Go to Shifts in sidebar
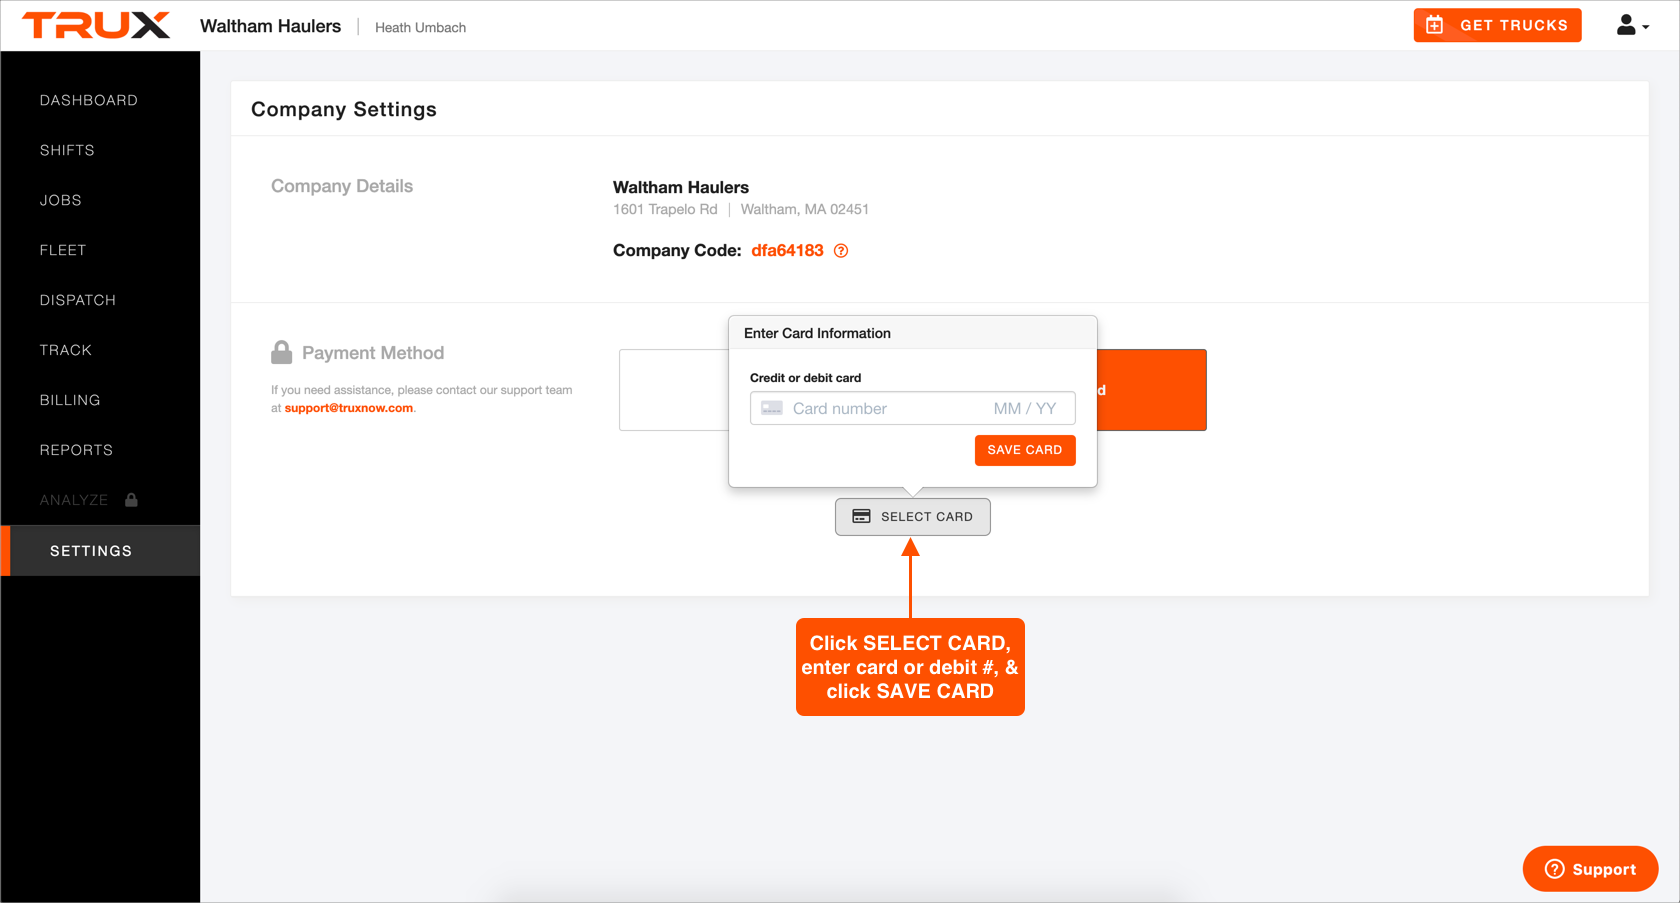The image size is (1680, 903). [x=67, y=150]
